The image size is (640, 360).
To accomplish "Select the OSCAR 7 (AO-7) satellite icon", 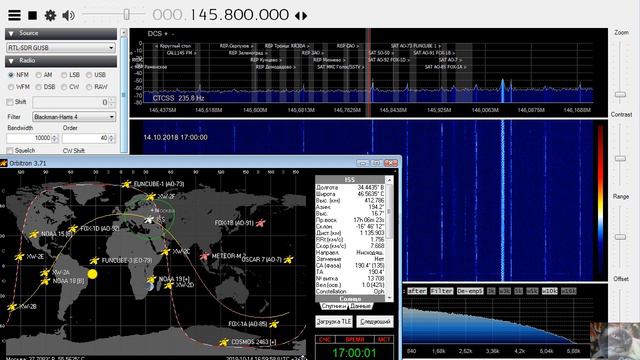I will click(289, 259).
